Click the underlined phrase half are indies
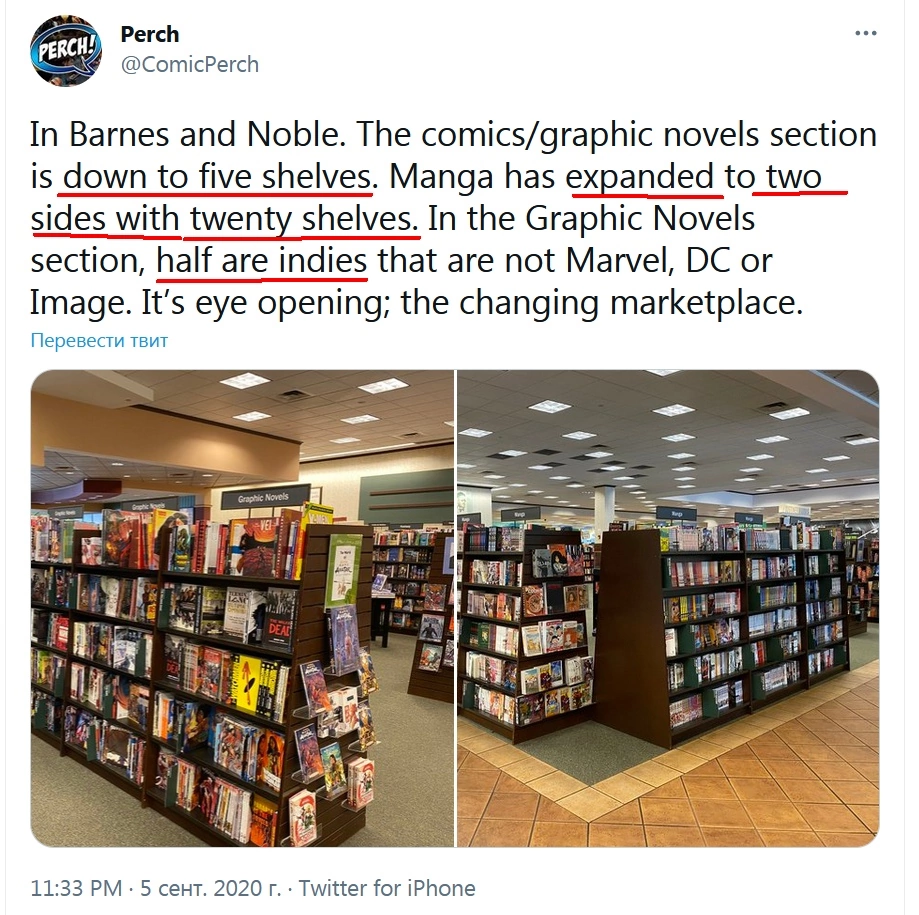This screenshot has height=915, width=919. [x=261, y=260]
